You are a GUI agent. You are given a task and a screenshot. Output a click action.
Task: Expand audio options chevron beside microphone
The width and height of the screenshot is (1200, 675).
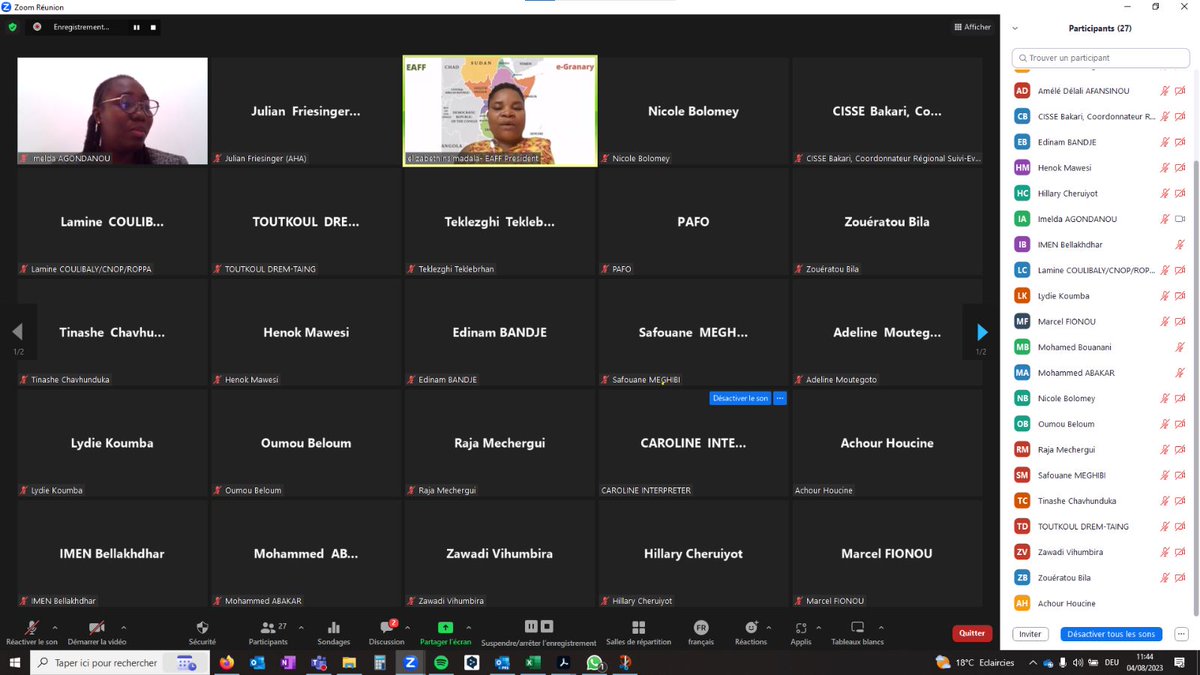tap(54, 628)
